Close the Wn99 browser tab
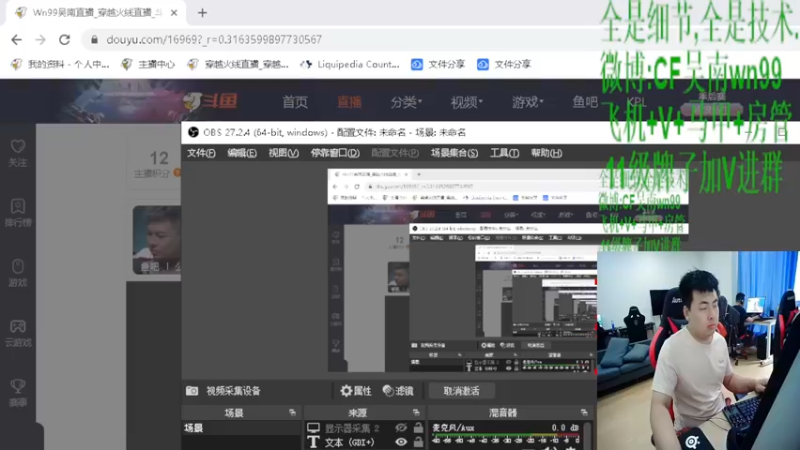 pyautogui.click(x=174, y=13)
